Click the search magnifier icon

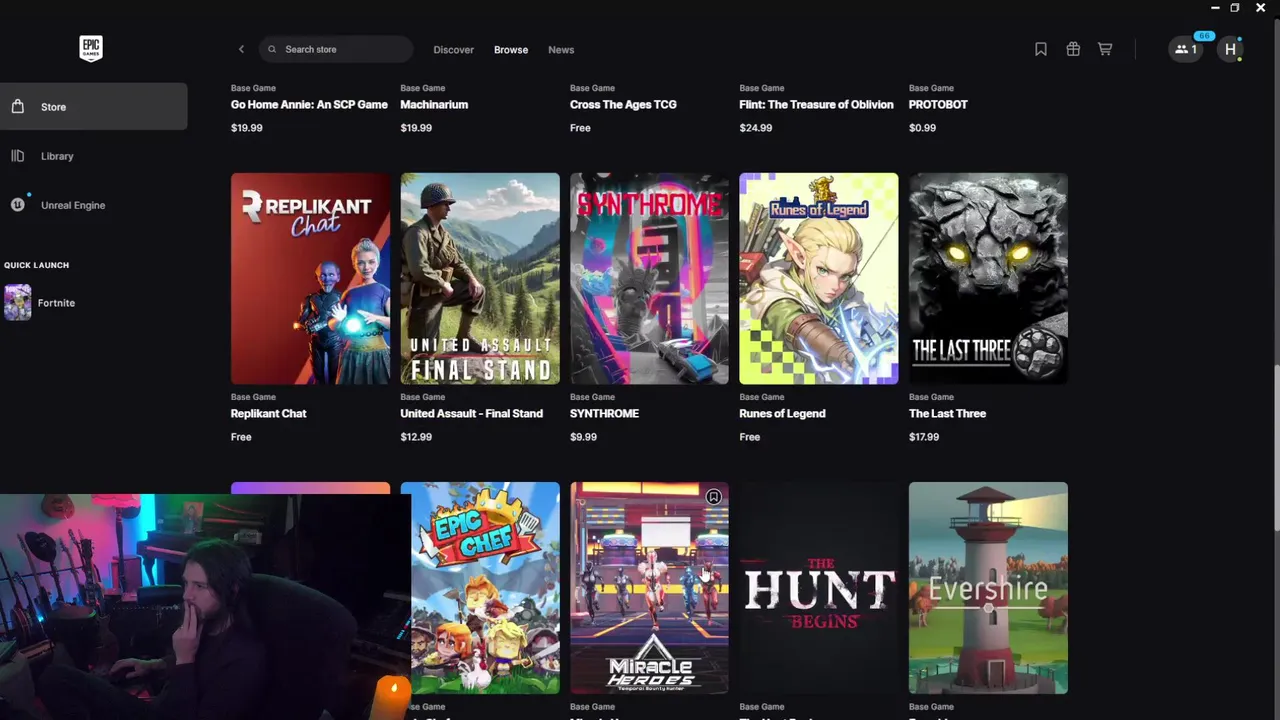tap(272, 49)
